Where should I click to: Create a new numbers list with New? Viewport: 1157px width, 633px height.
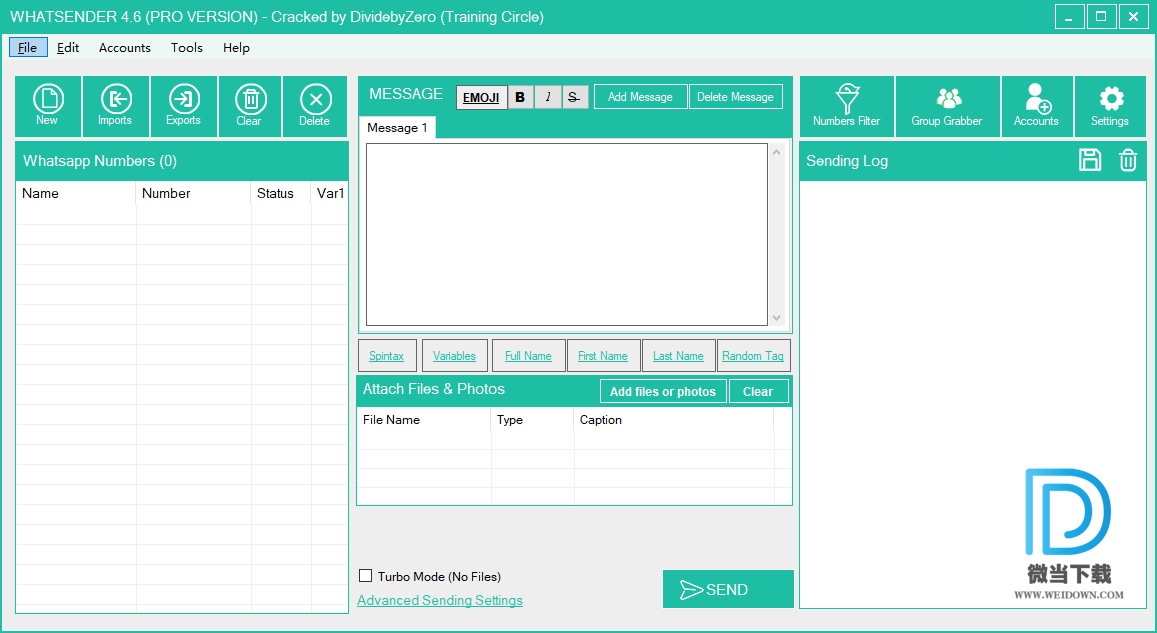click(x=48, y=106)
